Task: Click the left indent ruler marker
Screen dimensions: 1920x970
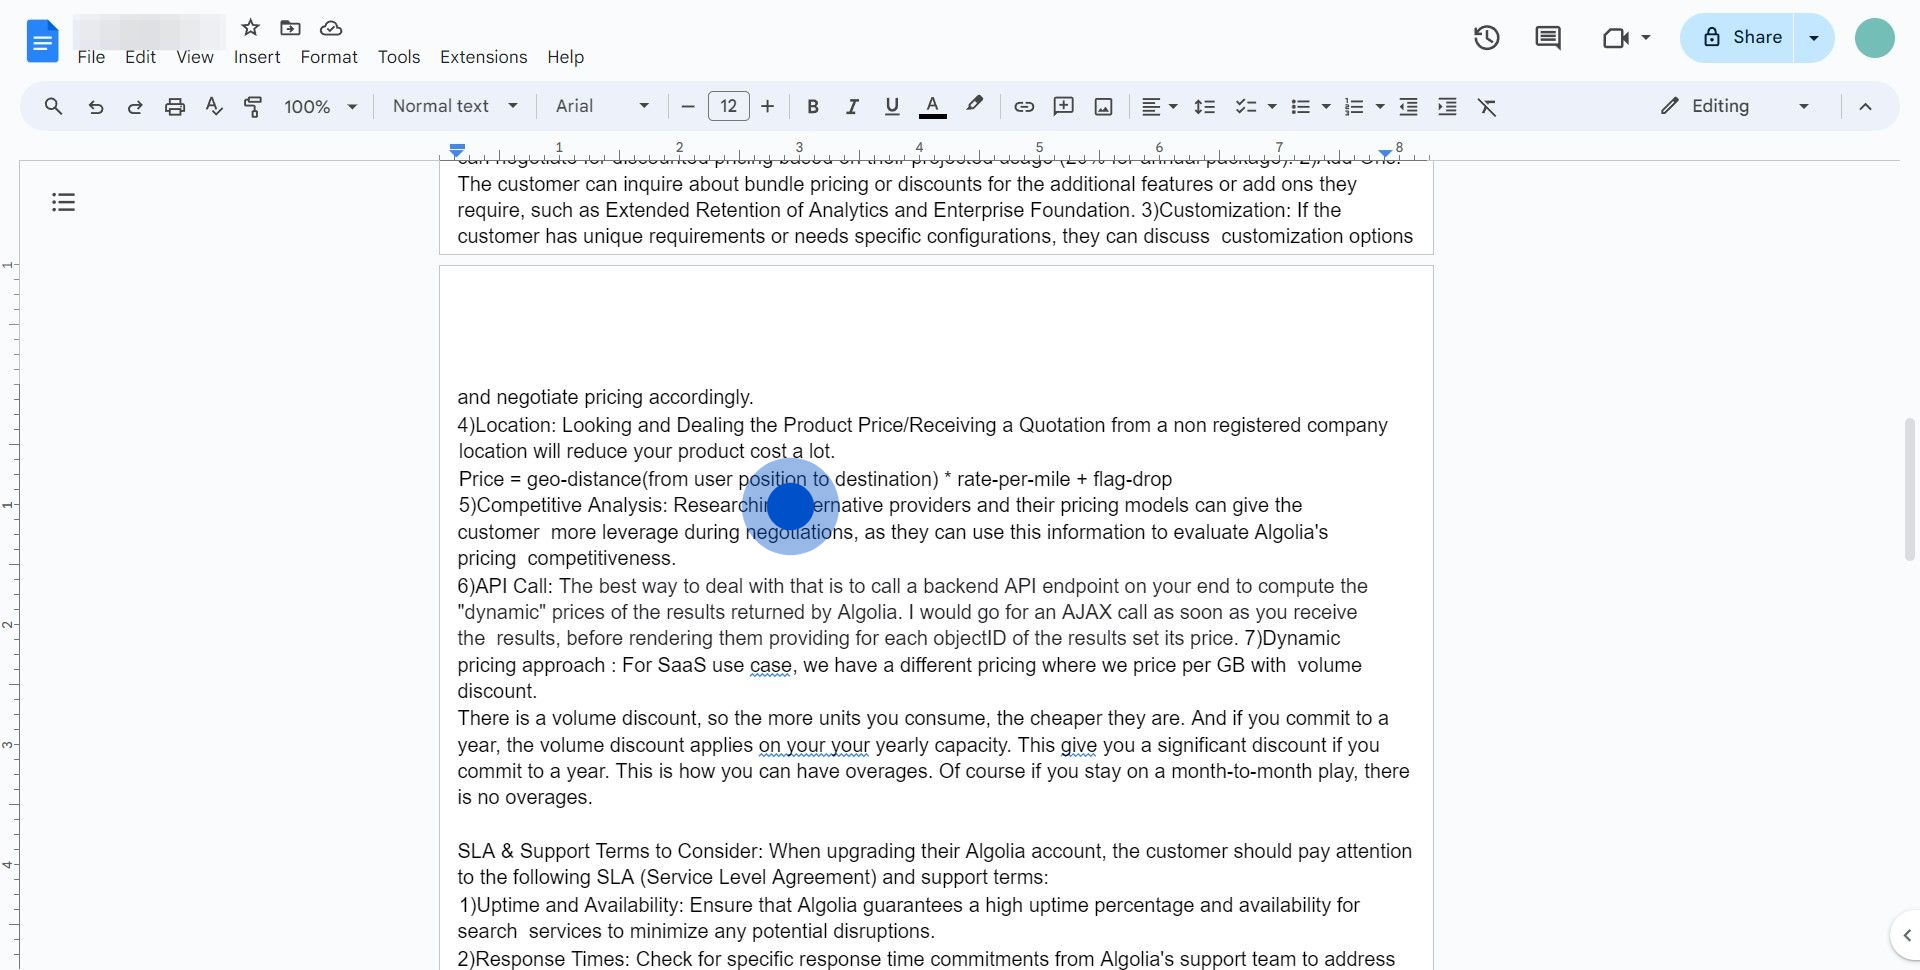Action: coord(457,151)
